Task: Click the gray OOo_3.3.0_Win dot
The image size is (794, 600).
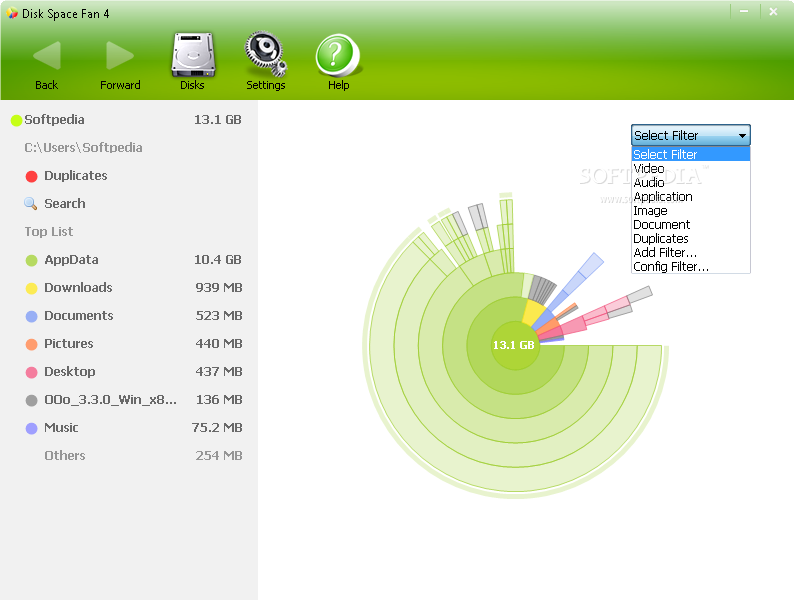Action: point(31,401)
